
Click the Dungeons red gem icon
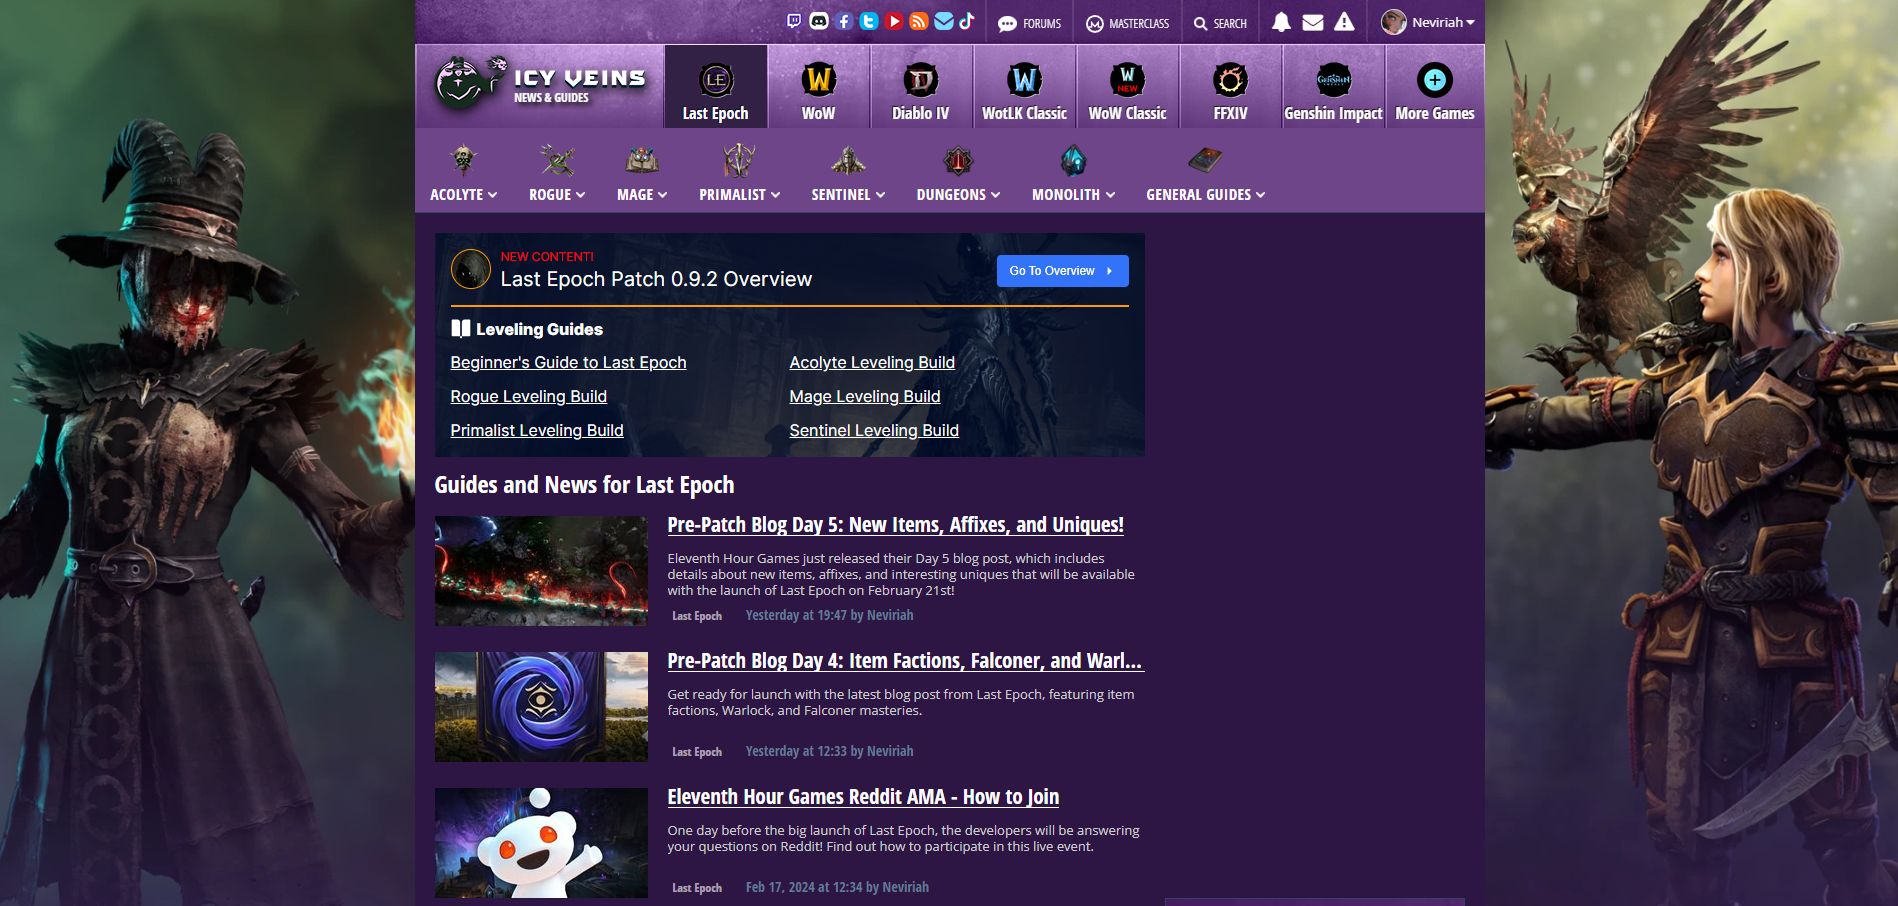[x=958, y=160]
